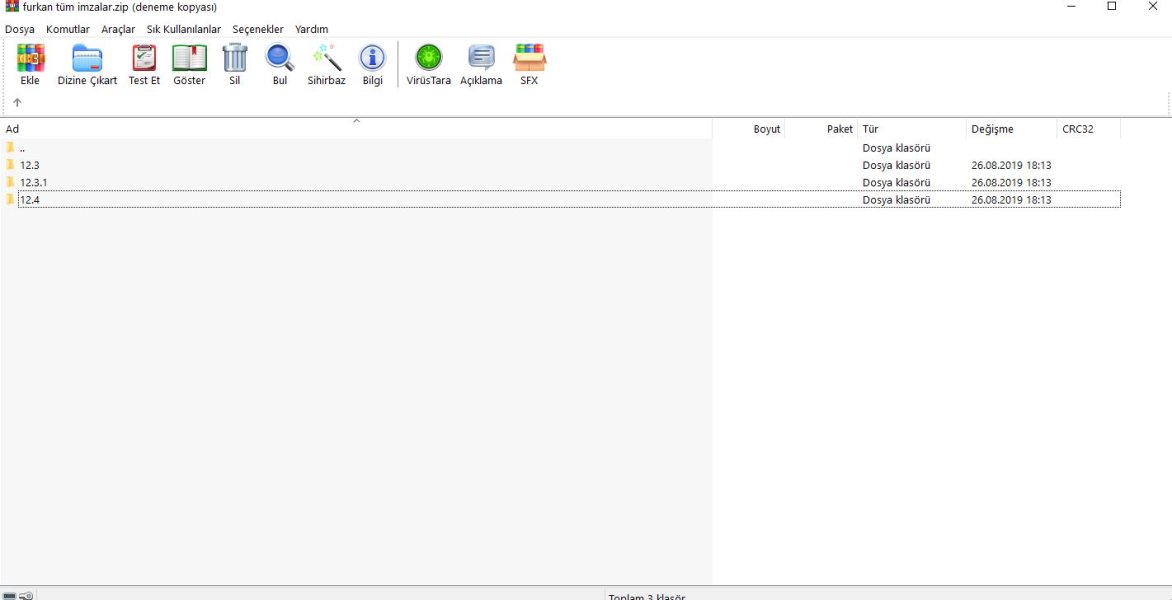Open the Seçenekler menu

coord(258,29)
